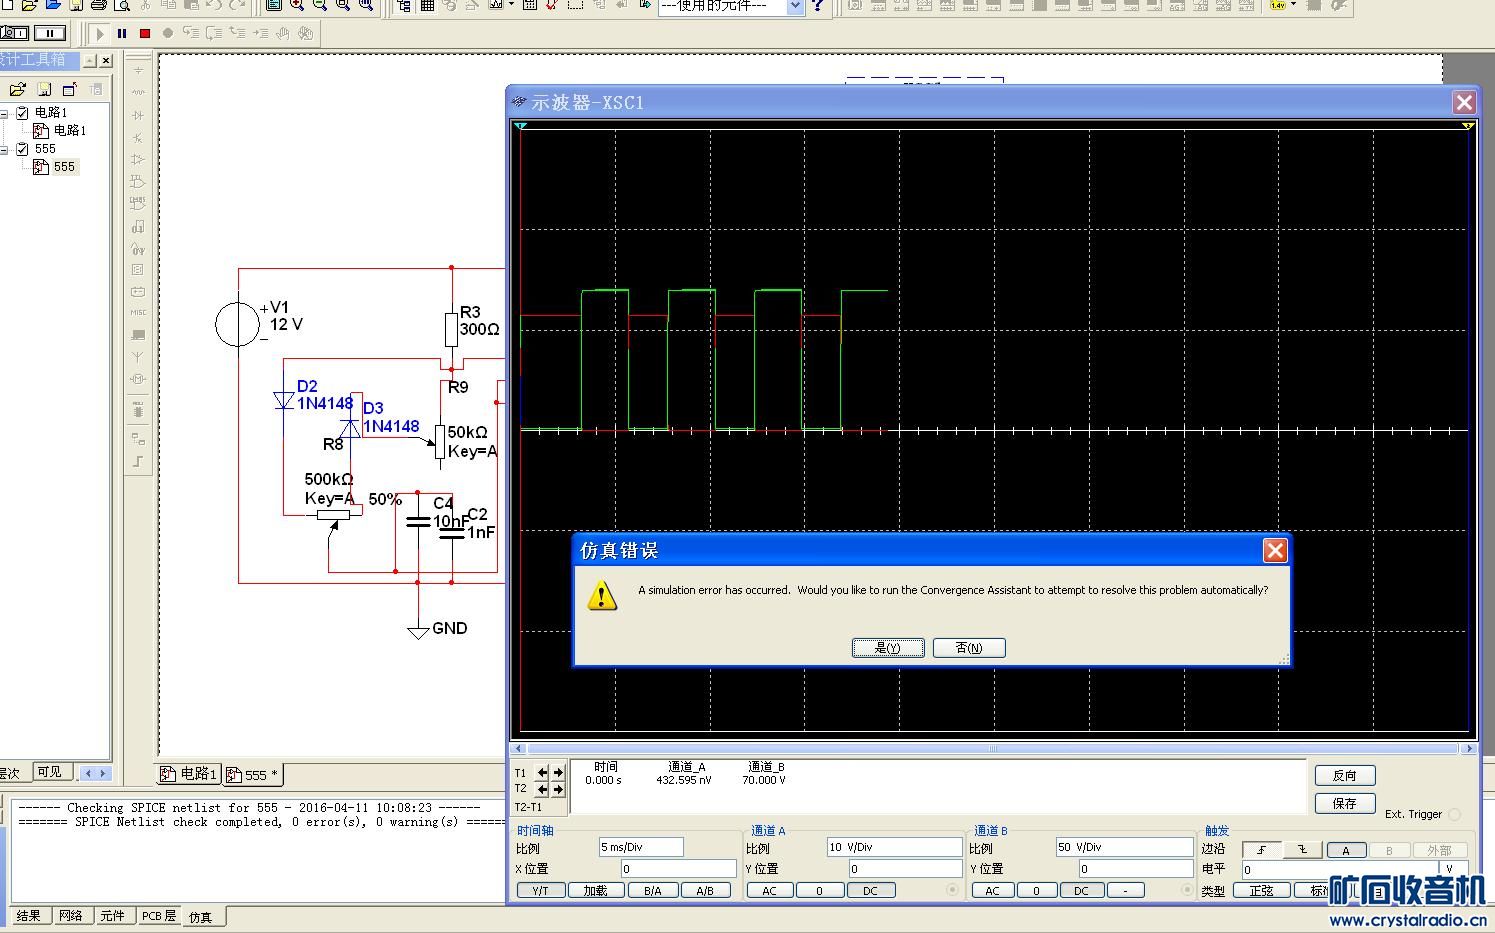1495x933 pixels.
Task: Click the spreadsheet view grid icon
Action: [x=427, y=5]
